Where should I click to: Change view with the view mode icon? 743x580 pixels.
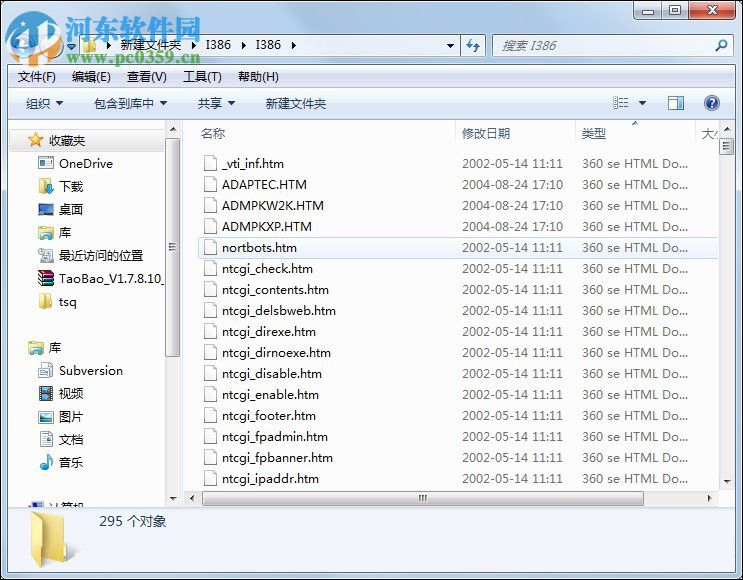tap(620, 103)
